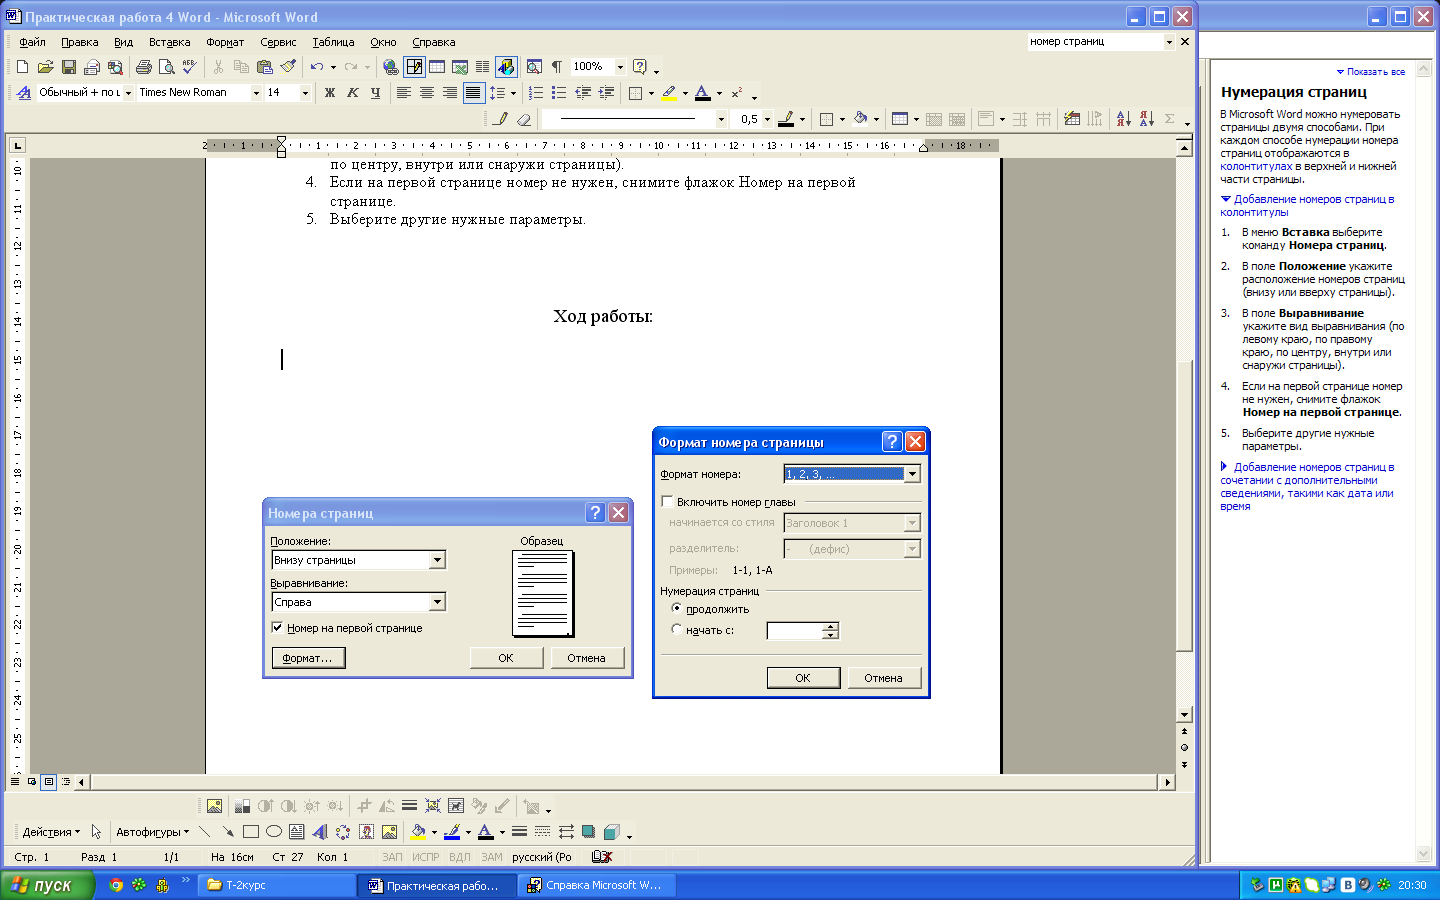The width and height of the screenshot is (1440, 900).
Task: Start a bulleted list
Action: [559, 93]
